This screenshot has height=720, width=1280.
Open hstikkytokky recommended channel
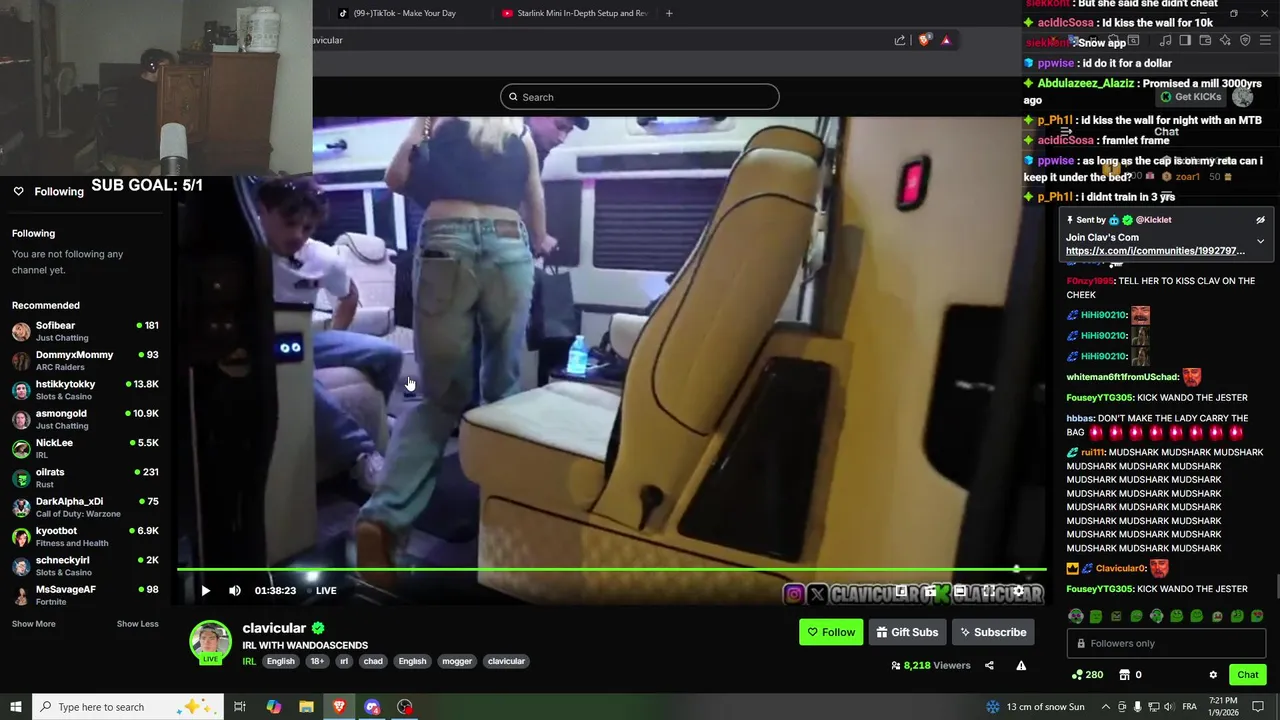click(85, 390)
